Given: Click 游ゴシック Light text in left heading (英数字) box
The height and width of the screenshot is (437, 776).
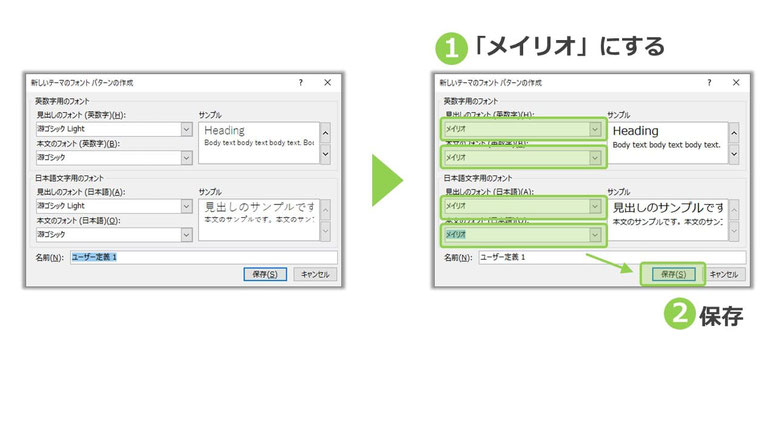Looking at the screenshot, I should tap(61, 129).
